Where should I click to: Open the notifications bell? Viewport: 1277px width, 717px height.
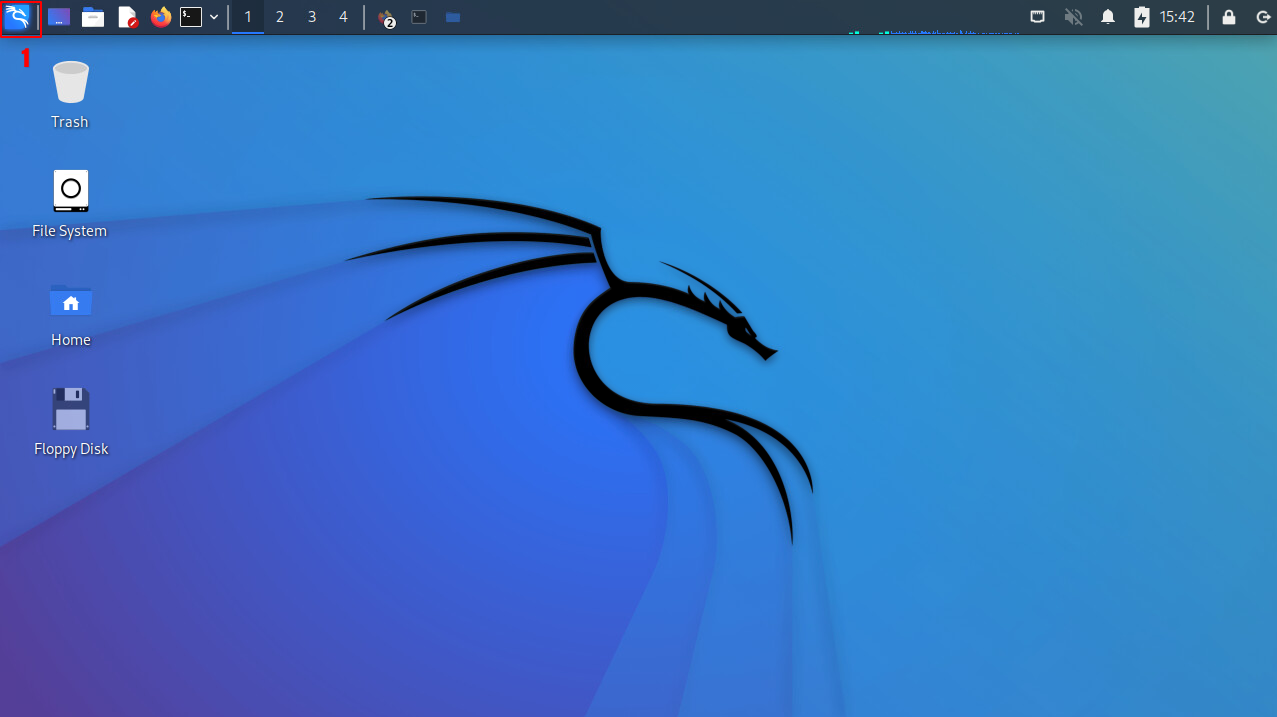(1108, 17)
